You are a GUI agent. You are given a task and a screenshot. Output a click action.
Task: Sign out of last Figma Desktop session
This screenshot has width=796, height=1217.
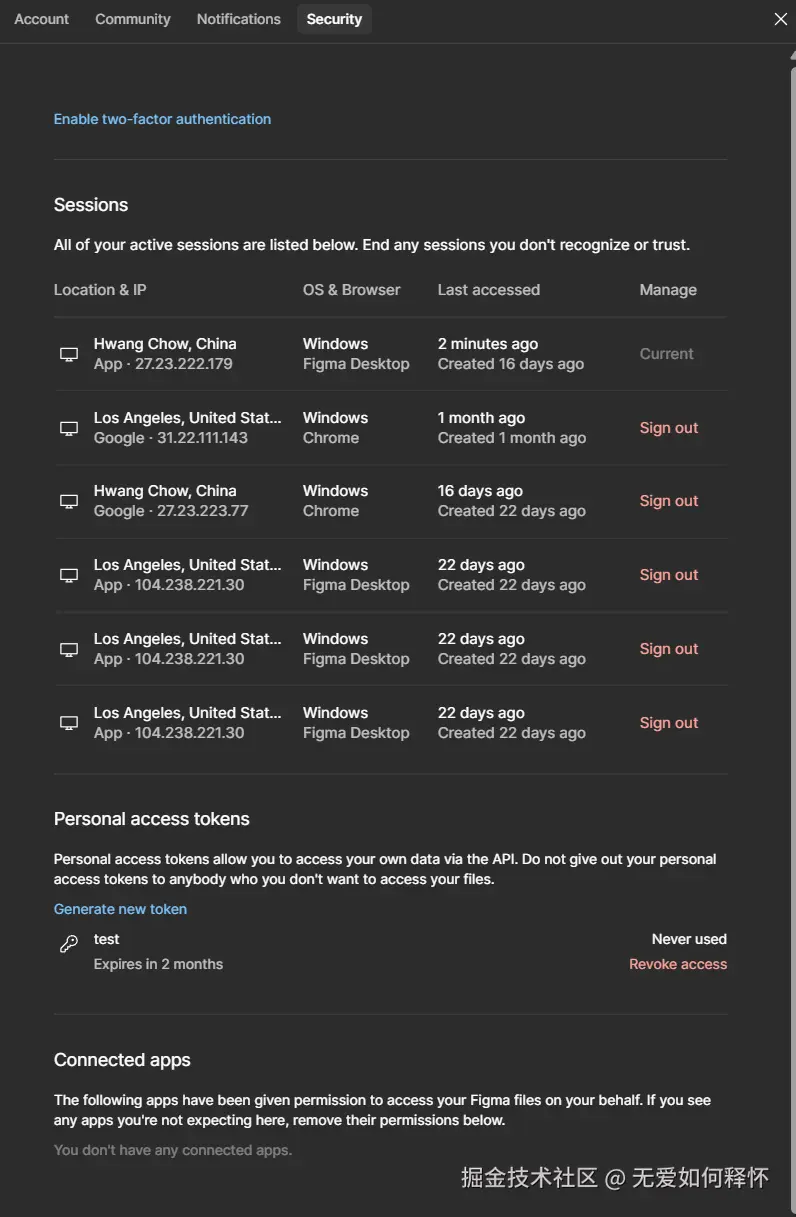(669, 723)
